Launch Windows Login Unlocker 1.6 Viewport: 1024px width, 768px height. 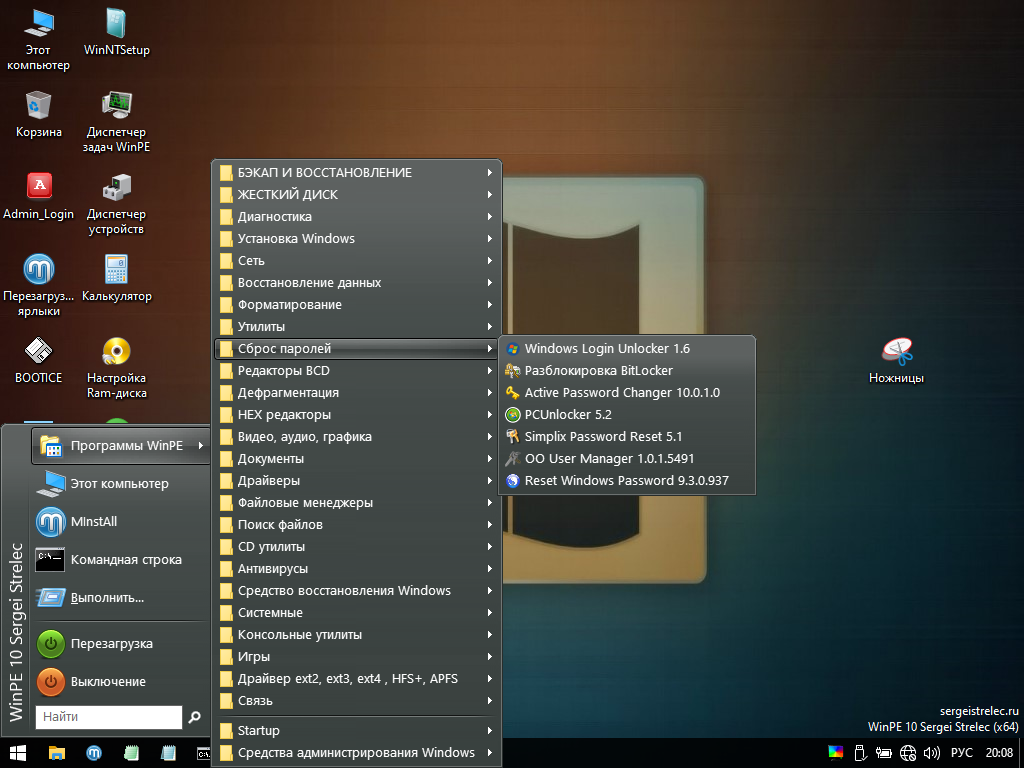(627, 349)
